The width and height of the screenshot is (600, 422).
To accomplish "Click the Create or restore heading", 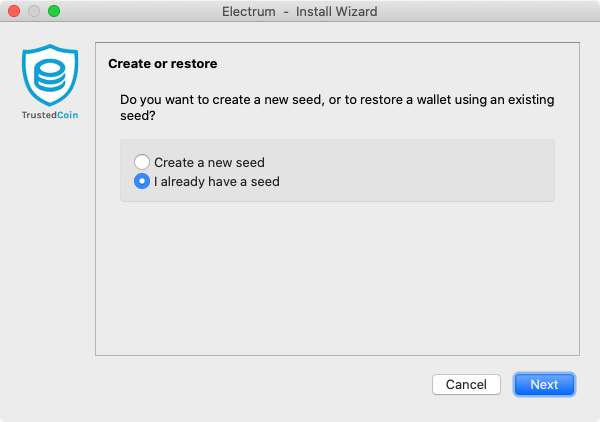I will [x=163, y=64].
